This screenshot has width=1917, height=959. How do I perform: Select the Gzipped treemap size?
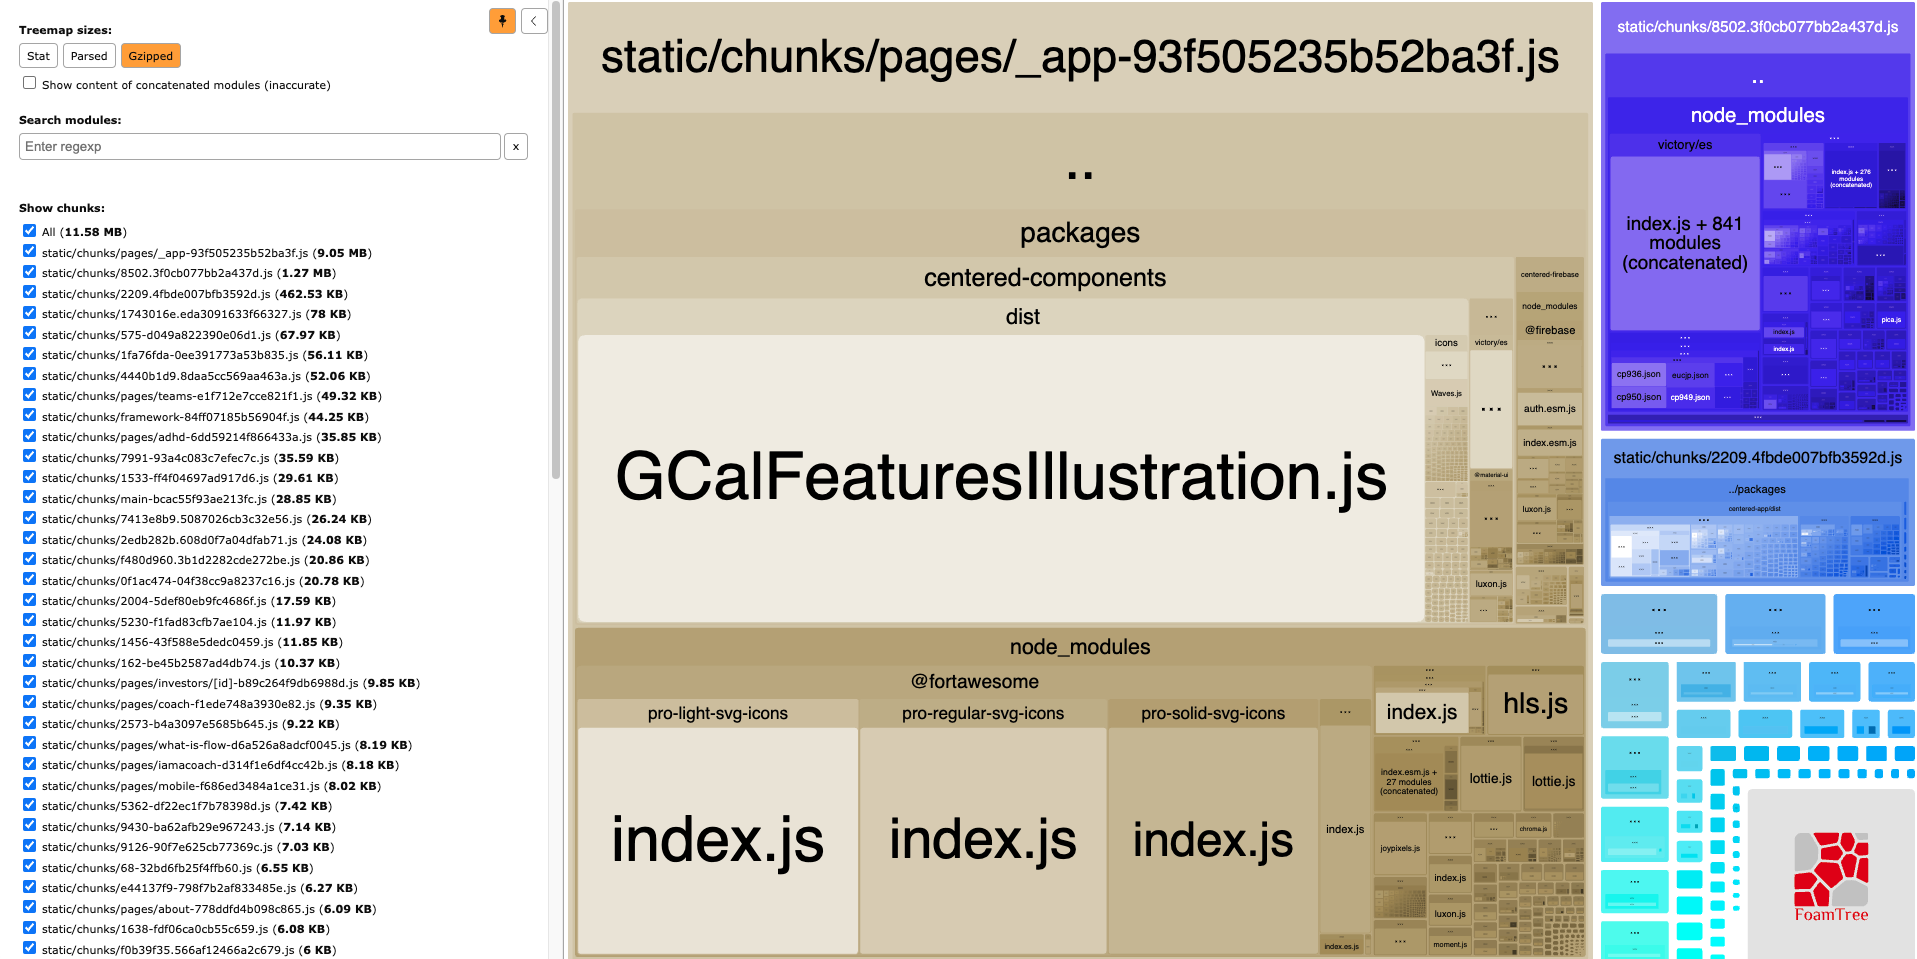[151, 56]
